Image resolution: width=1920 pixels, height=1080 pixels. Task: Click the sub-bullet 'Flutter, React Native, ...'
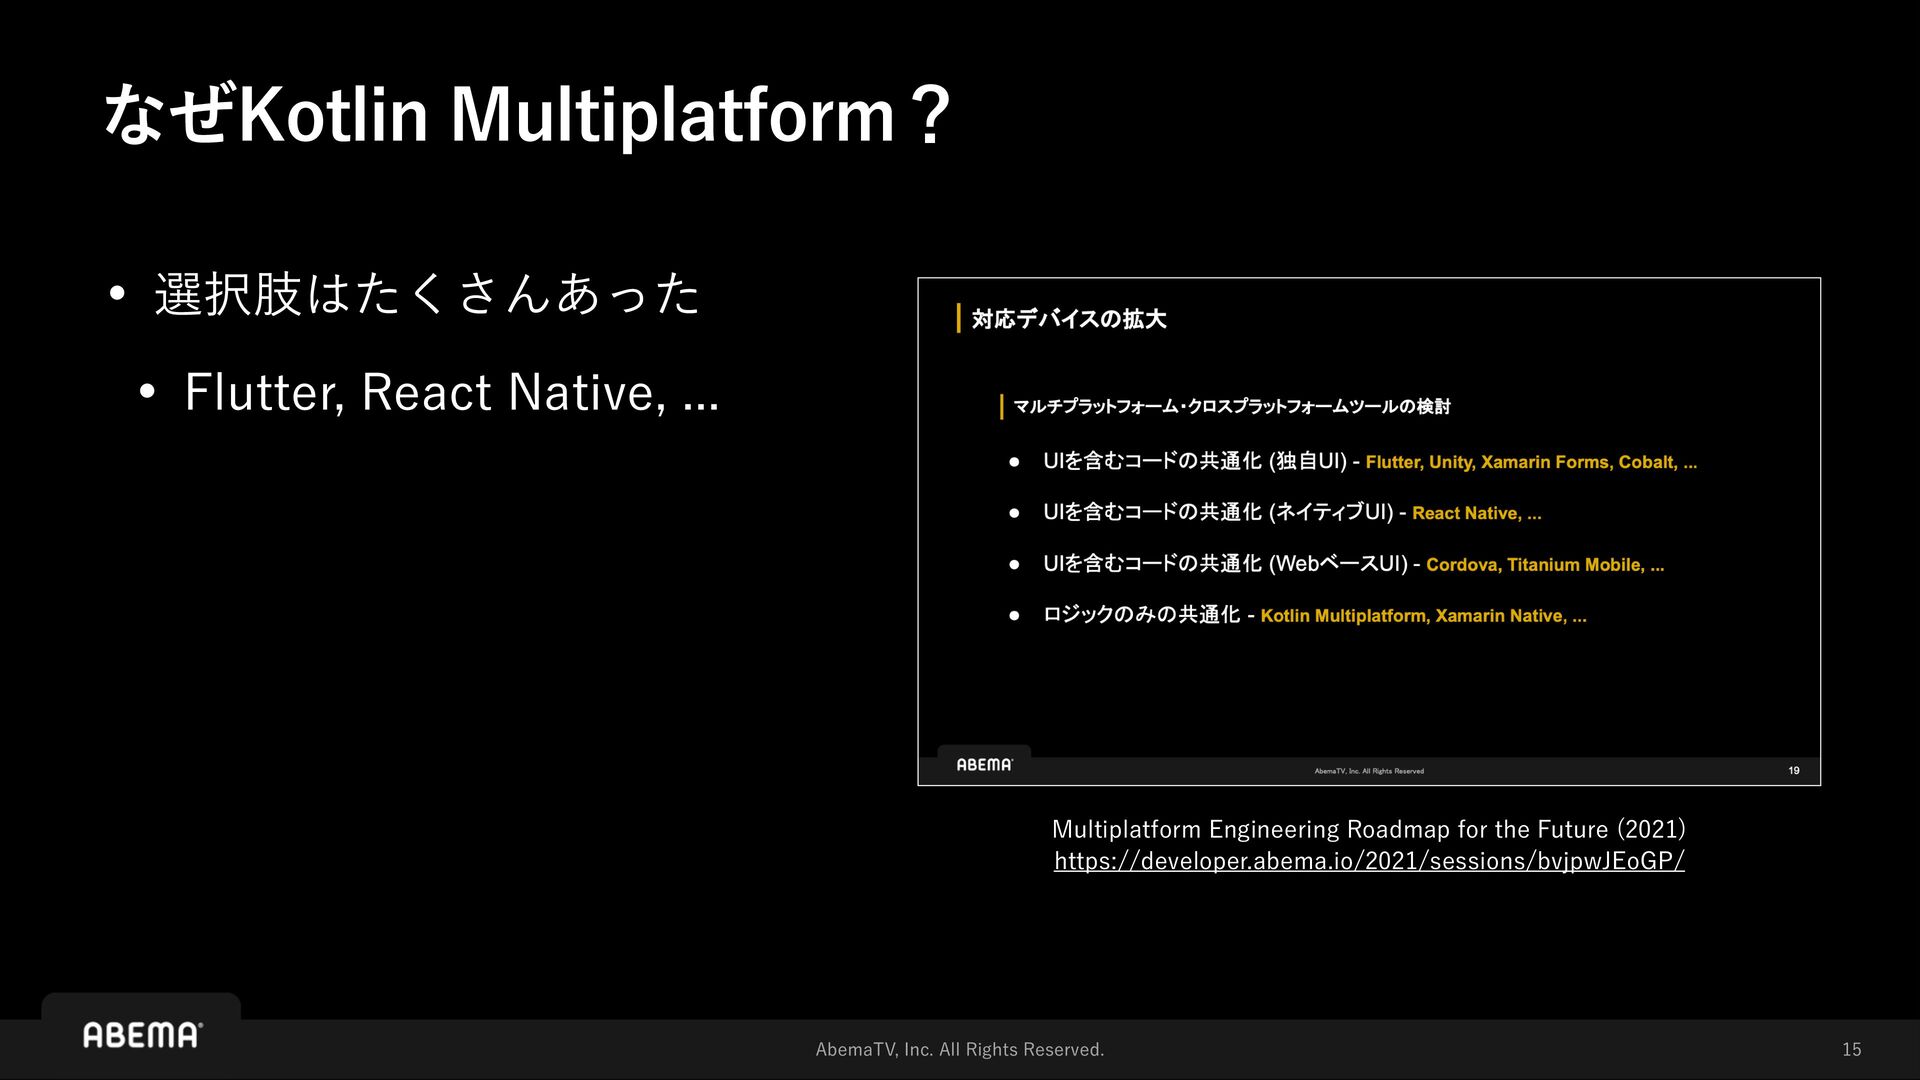click(452, 392)
